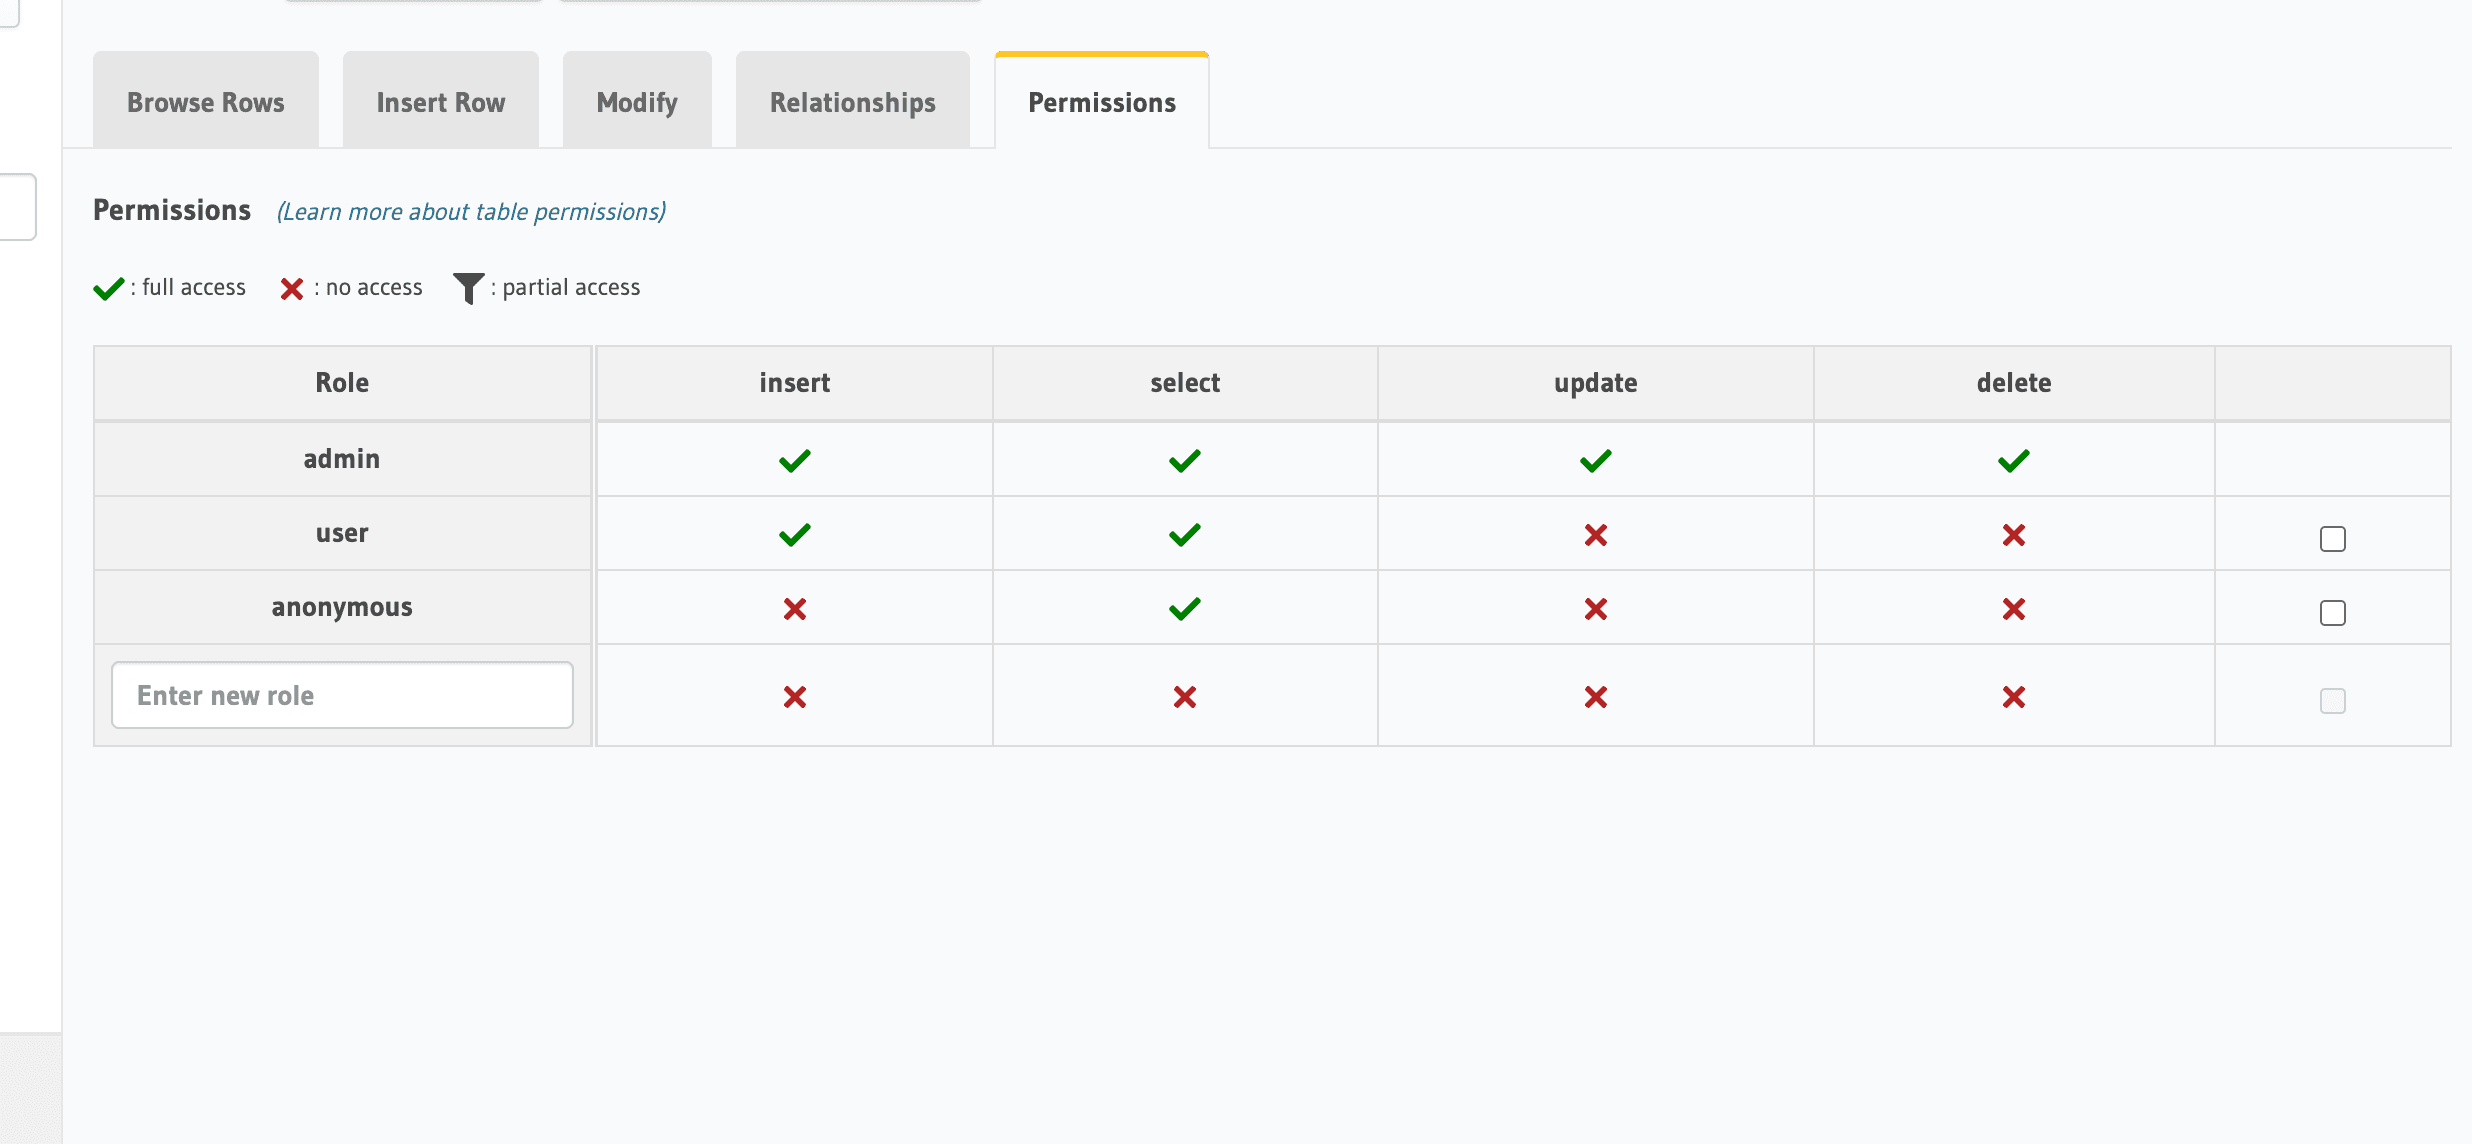The image size is (2472, 1144).
Task: Open user insert permission check icon
Action: (x=793, y=533)
